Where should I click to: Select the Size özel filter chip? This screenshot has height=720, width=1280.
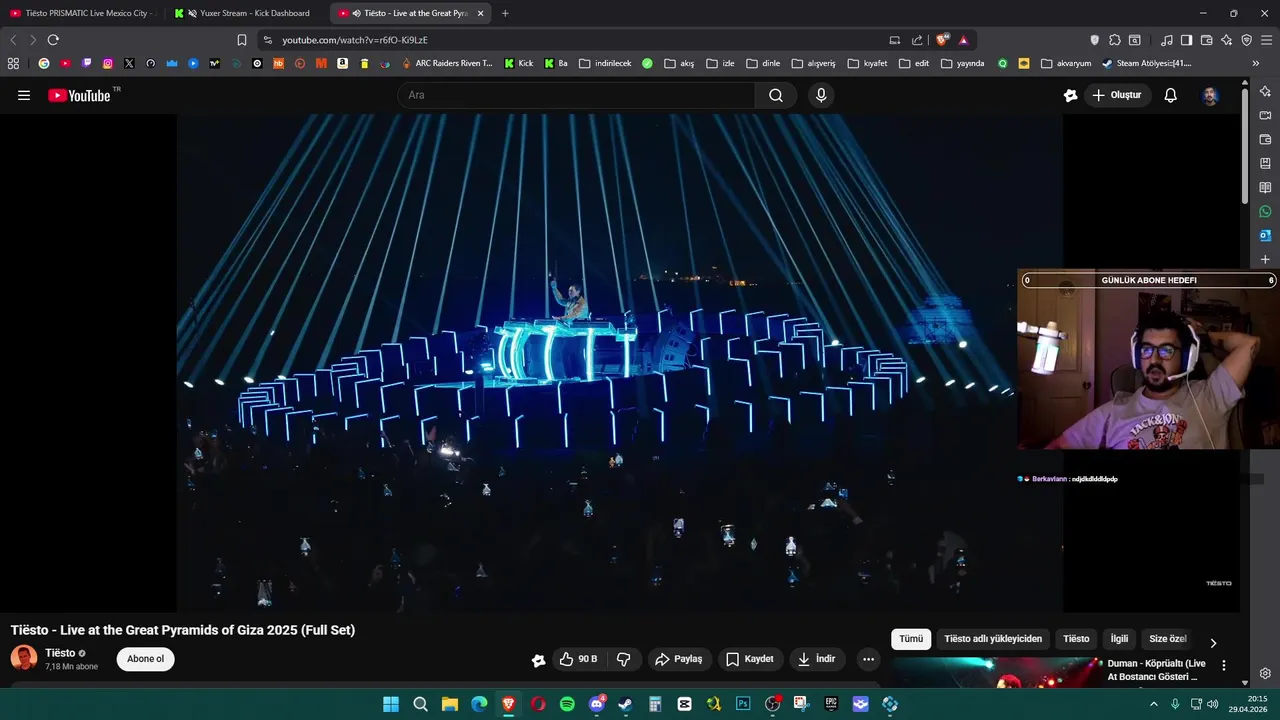1167,639
